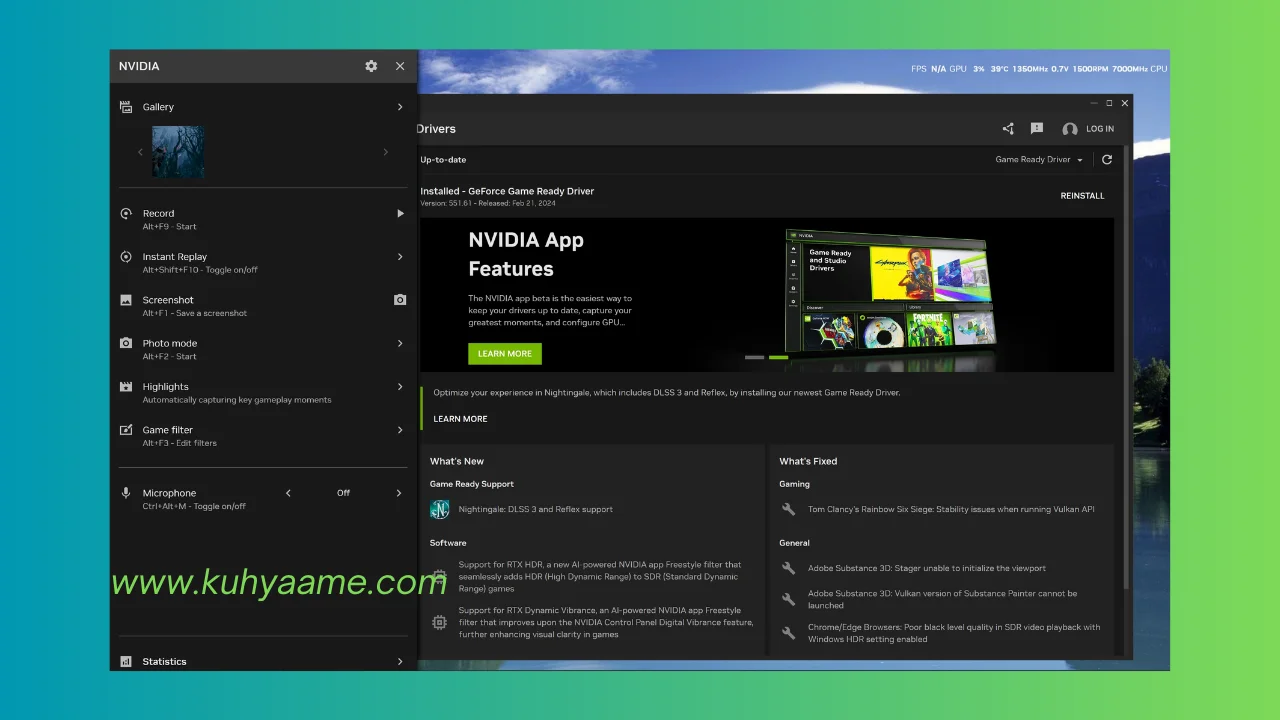Click the REINSTALL driver button
The height and width of the screenshot is (720, 1280).
point(1083,196)
